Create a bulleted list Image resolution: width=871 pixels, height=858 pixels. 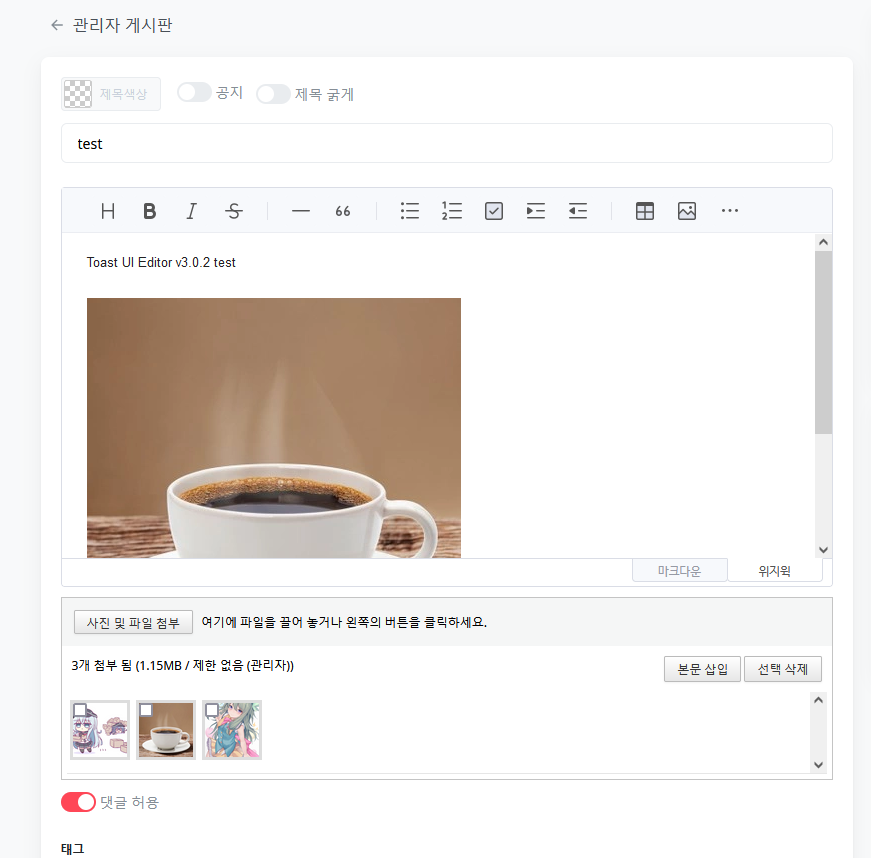tap(410, 211)
